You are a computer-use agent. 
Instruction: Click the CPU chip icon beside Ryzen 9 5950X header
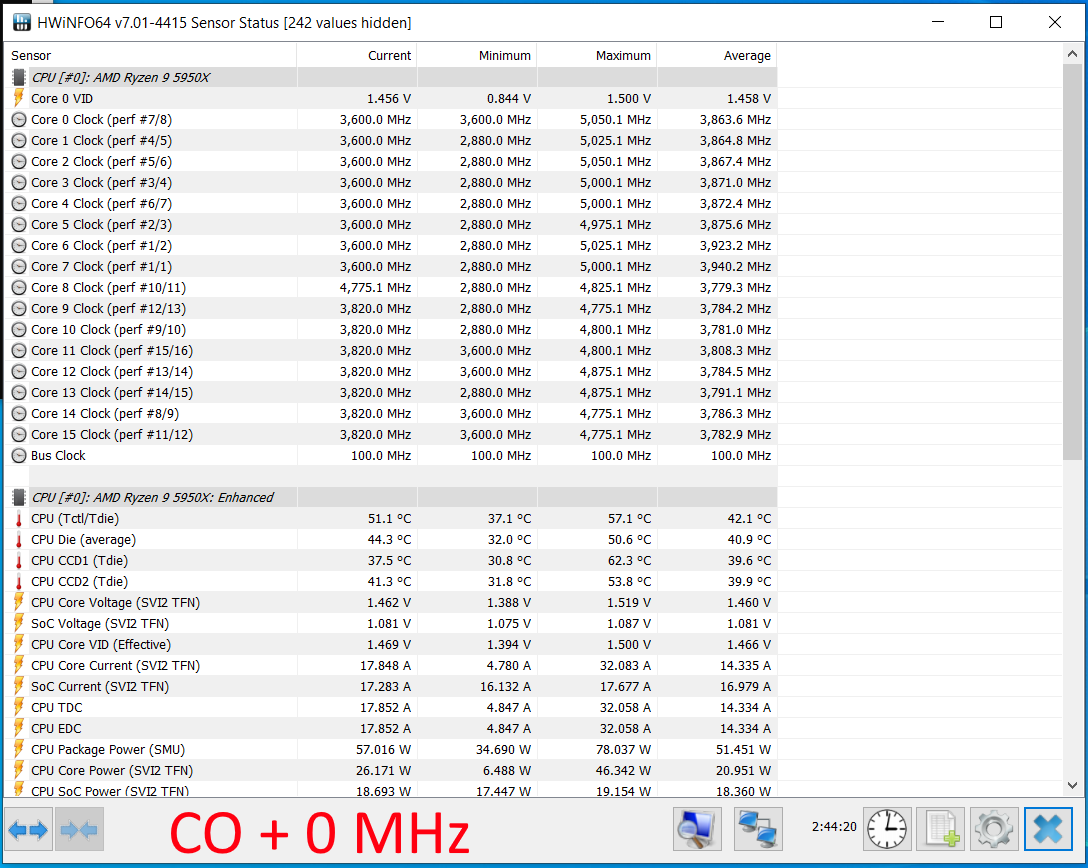[x=19, y=77]
